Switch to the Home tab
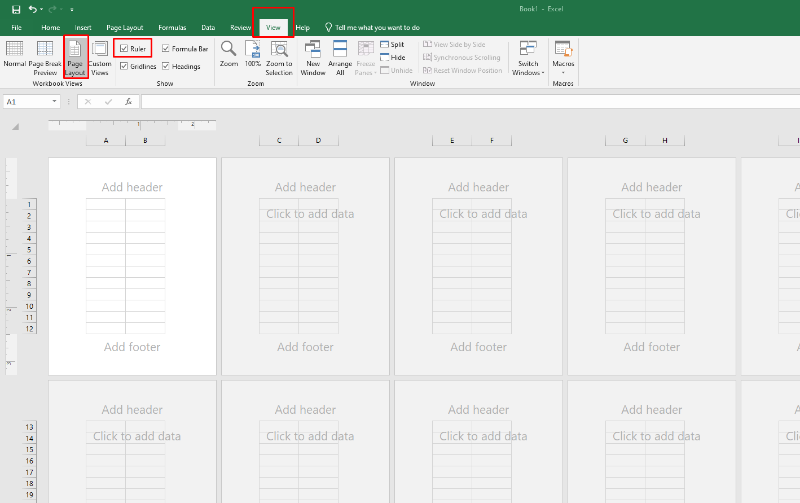This screenshot has height=503, width=800. [51, 28]
